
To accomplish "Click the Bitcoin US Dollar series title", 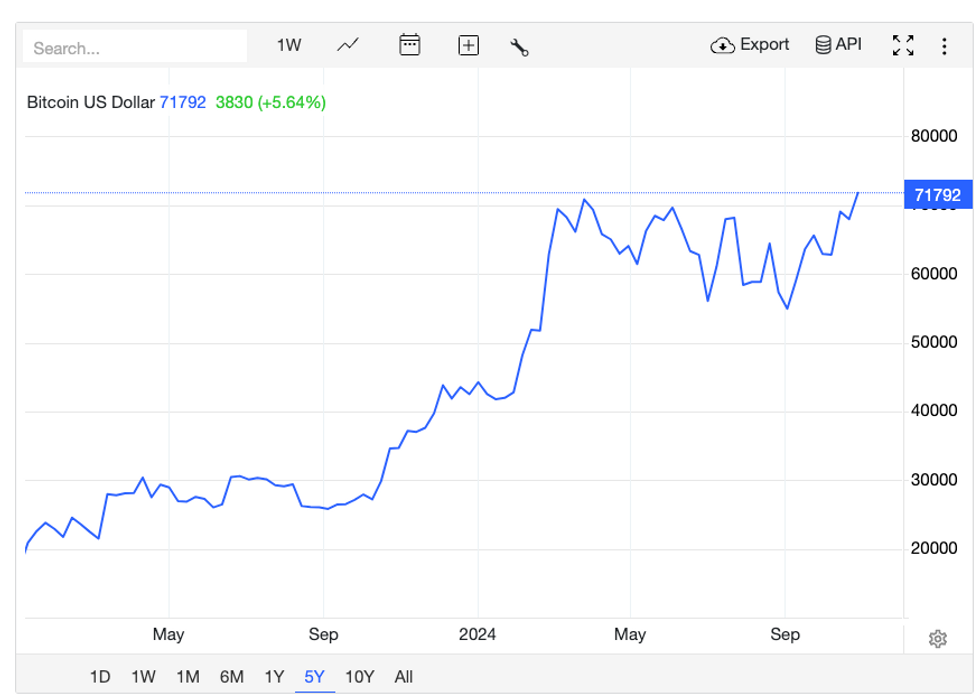I will (90, 102).
